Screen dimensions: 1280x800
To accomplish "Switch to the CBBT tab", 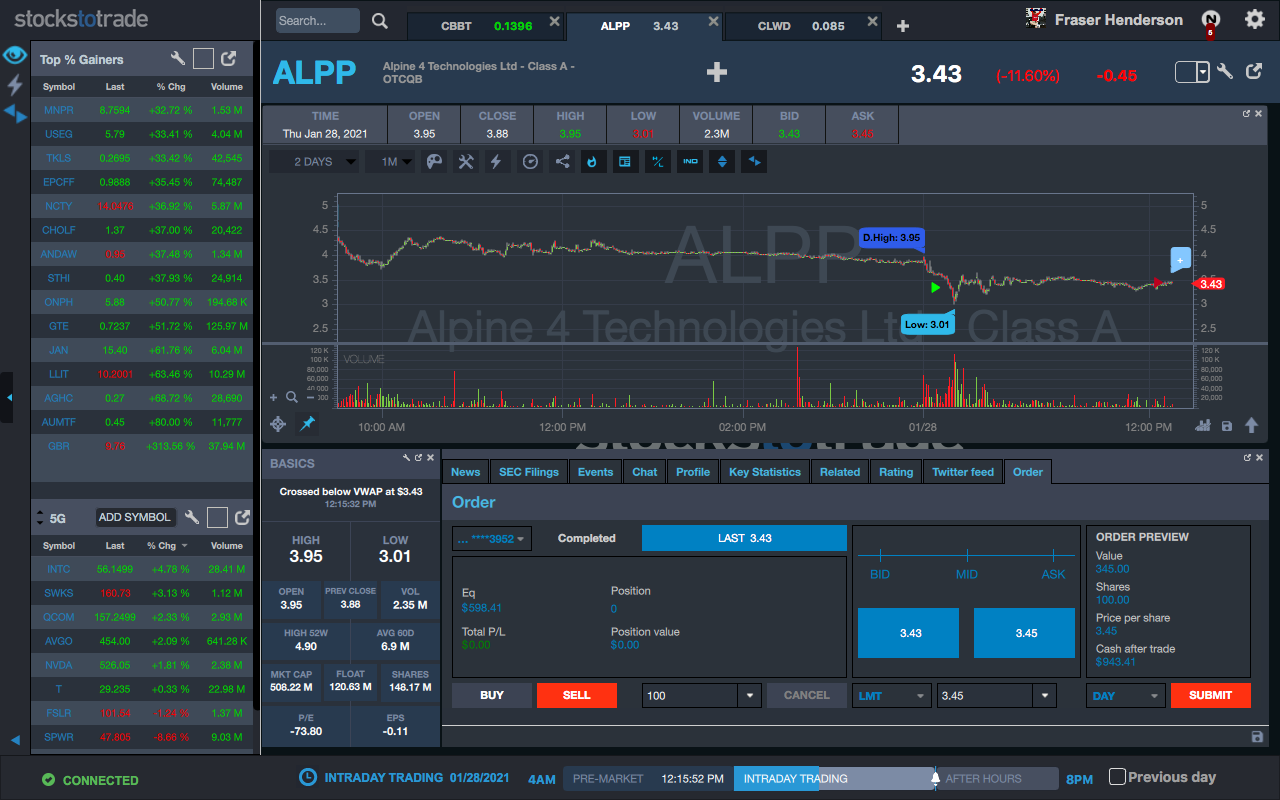I will pyautogui.click(x=486, y=26).
